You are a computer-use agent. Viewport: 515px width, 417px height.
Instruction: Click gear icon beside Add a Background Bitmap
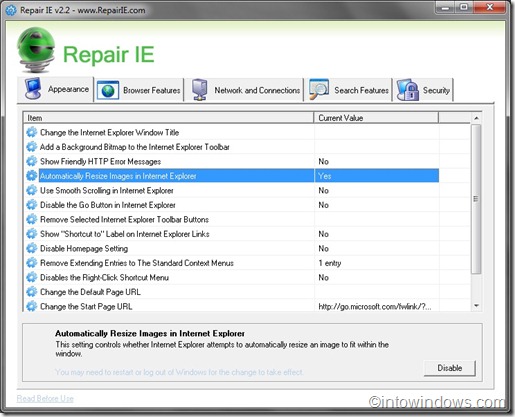click(x=32, y=147)
